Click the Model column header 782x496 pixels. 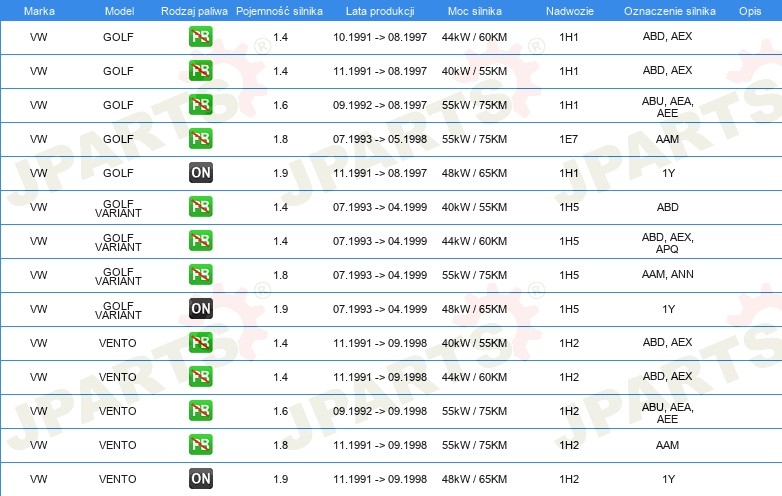pos(119,11)
